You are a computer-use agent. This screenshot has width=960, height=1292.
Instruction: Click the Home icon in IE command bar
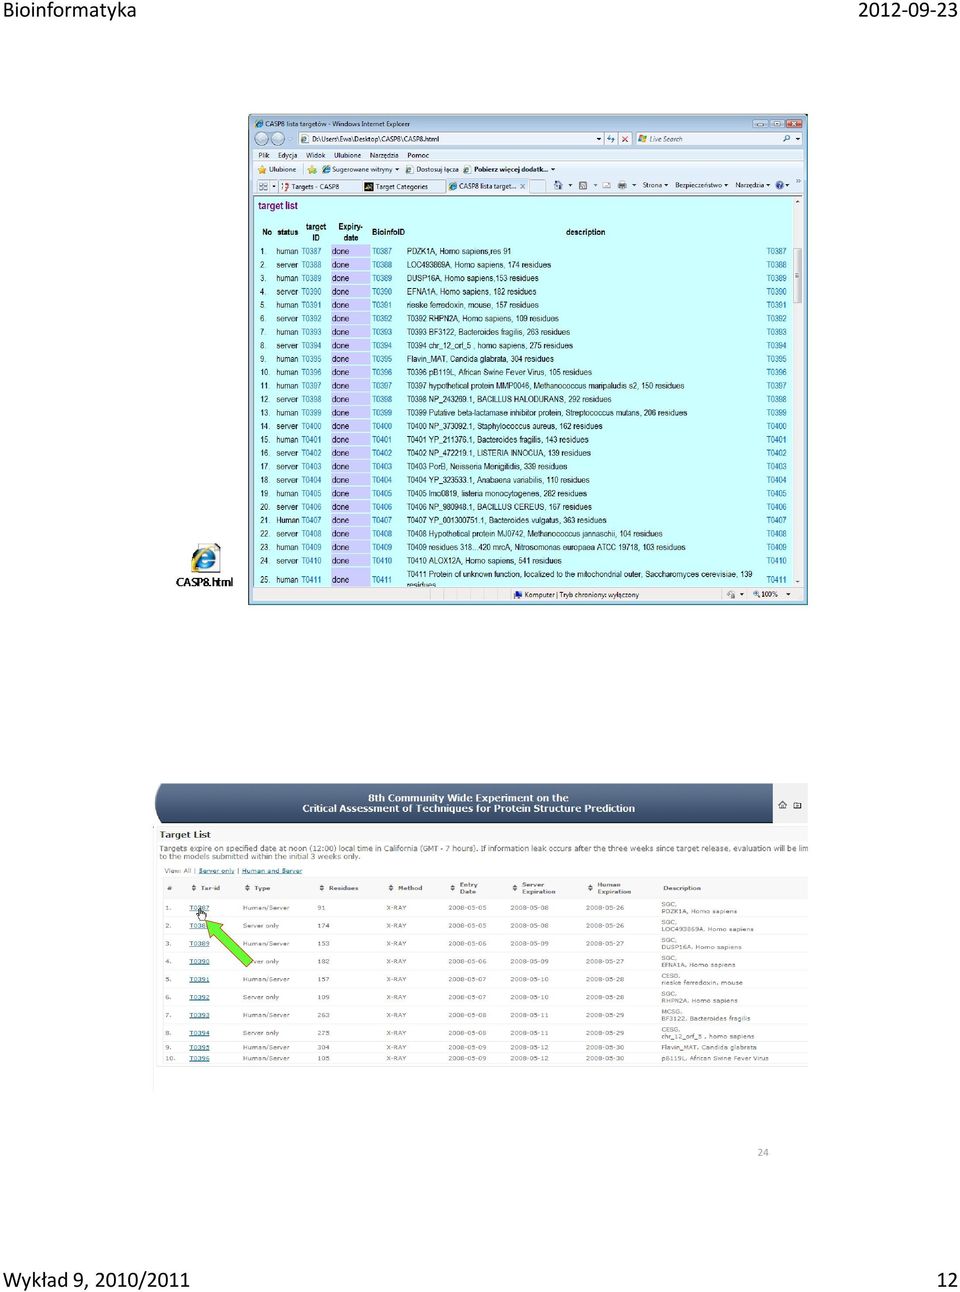558,185
